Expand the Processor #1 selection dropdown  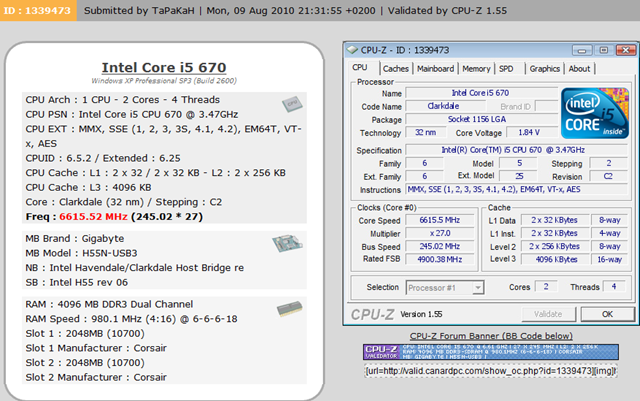pos(478,288)
